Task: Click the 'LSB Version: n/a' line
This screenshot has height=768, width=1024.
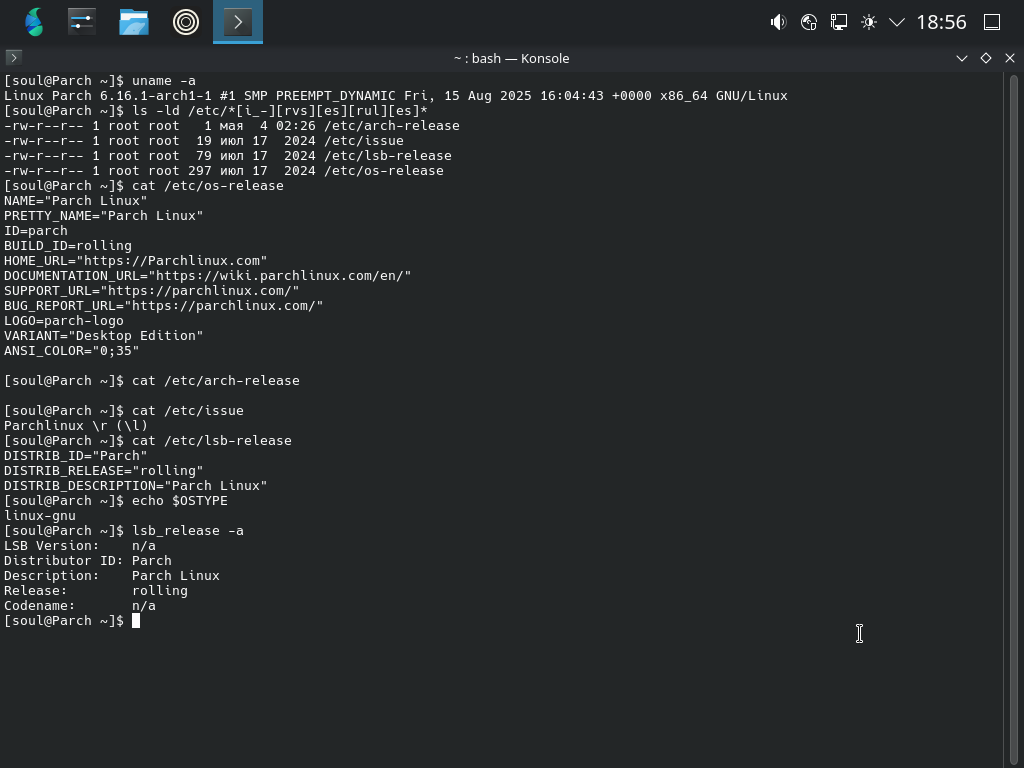Action: (x=80, y=547)
